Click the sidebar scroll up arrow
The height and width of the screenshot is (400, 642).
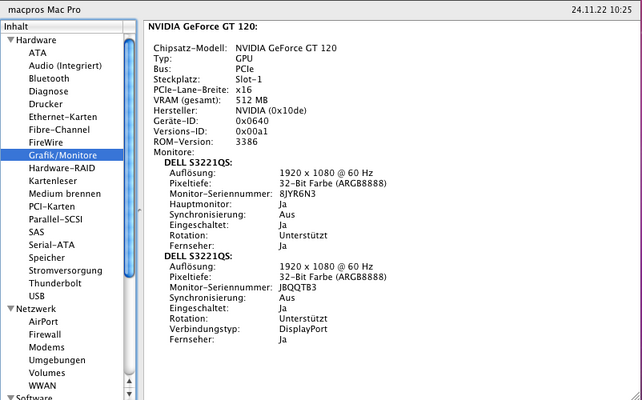pyautogui.click(x=129, y=382)
